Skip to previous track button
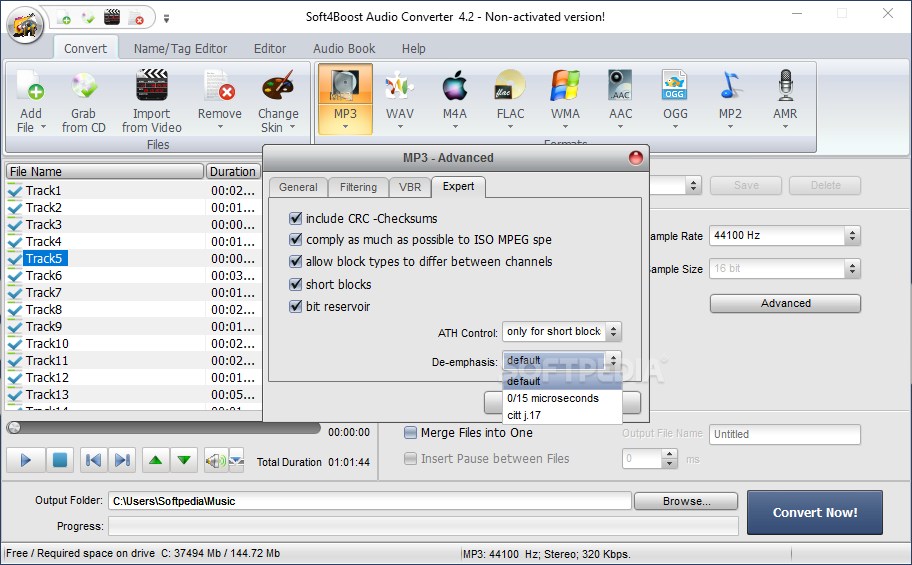This screenshot has height=565, width=912. click(x=93, y=460)
